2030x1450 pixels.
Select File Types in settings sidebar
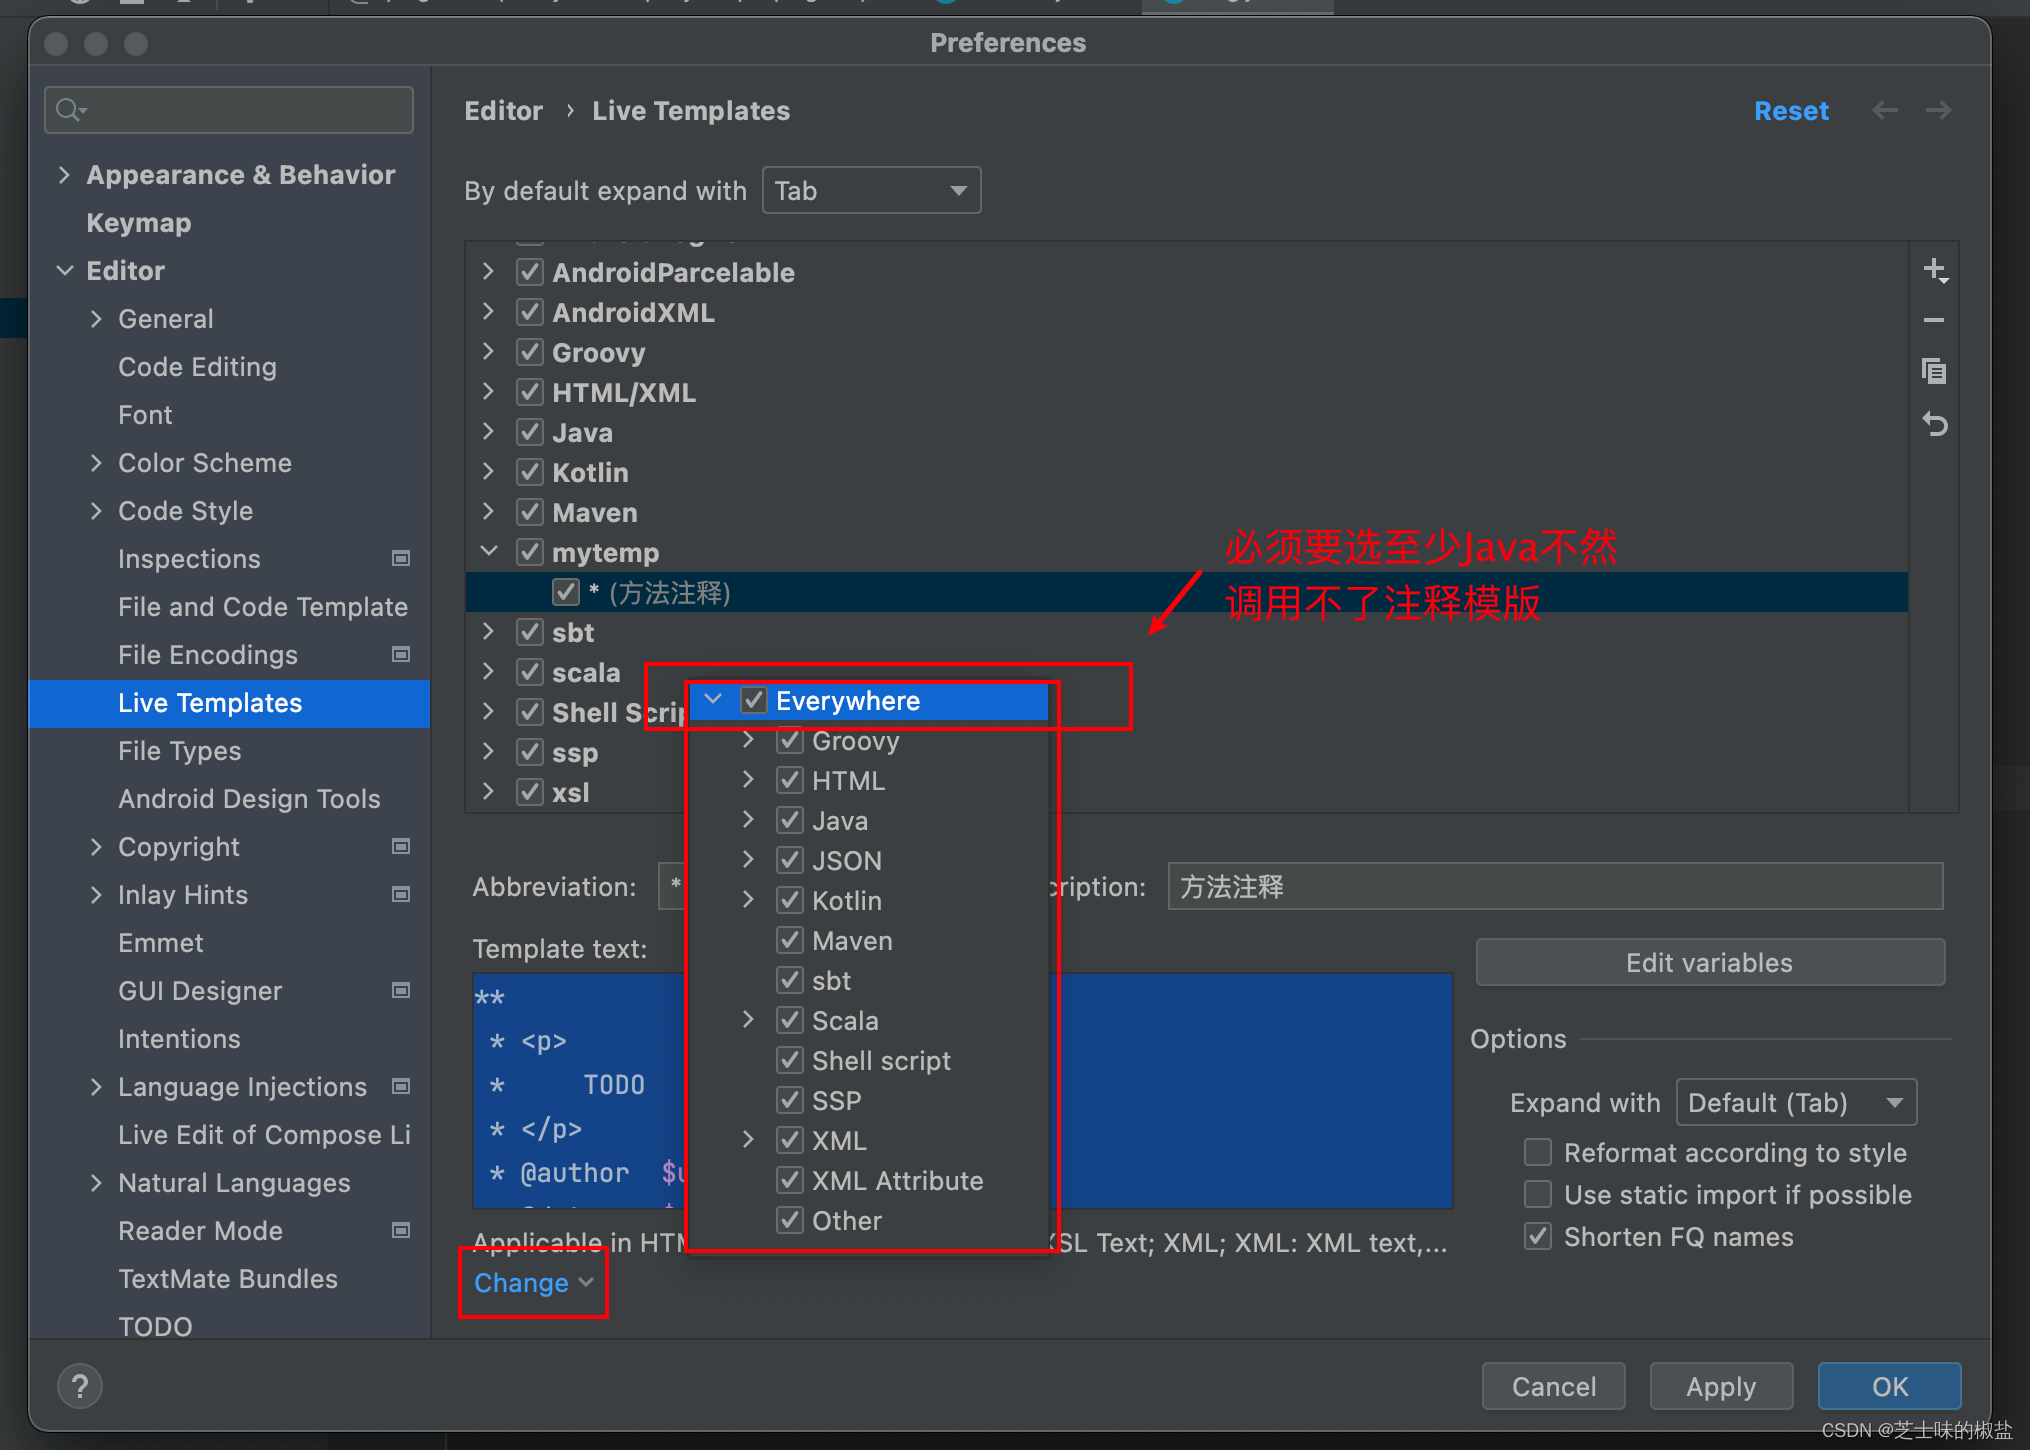coord(180,751)
